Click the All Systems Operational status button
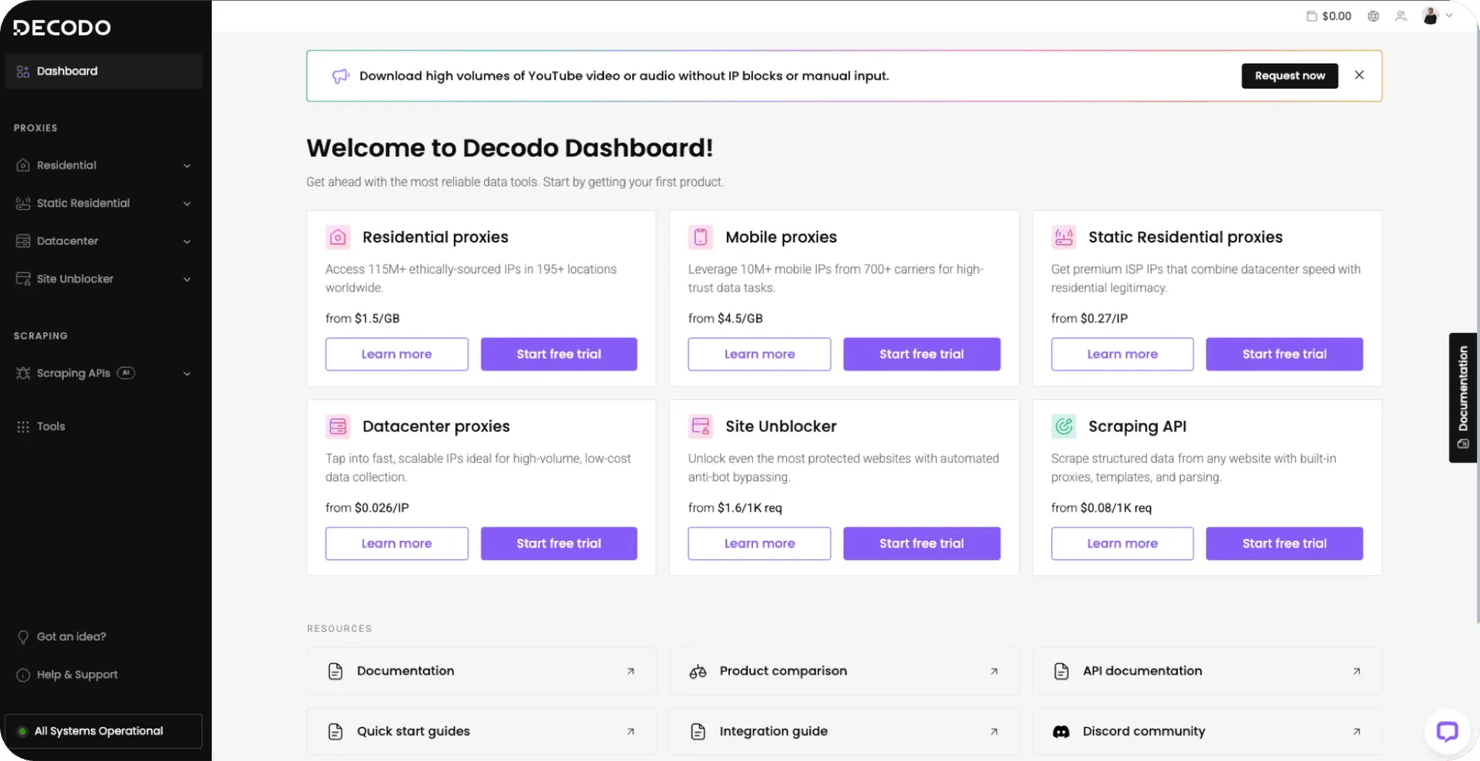 104,731
